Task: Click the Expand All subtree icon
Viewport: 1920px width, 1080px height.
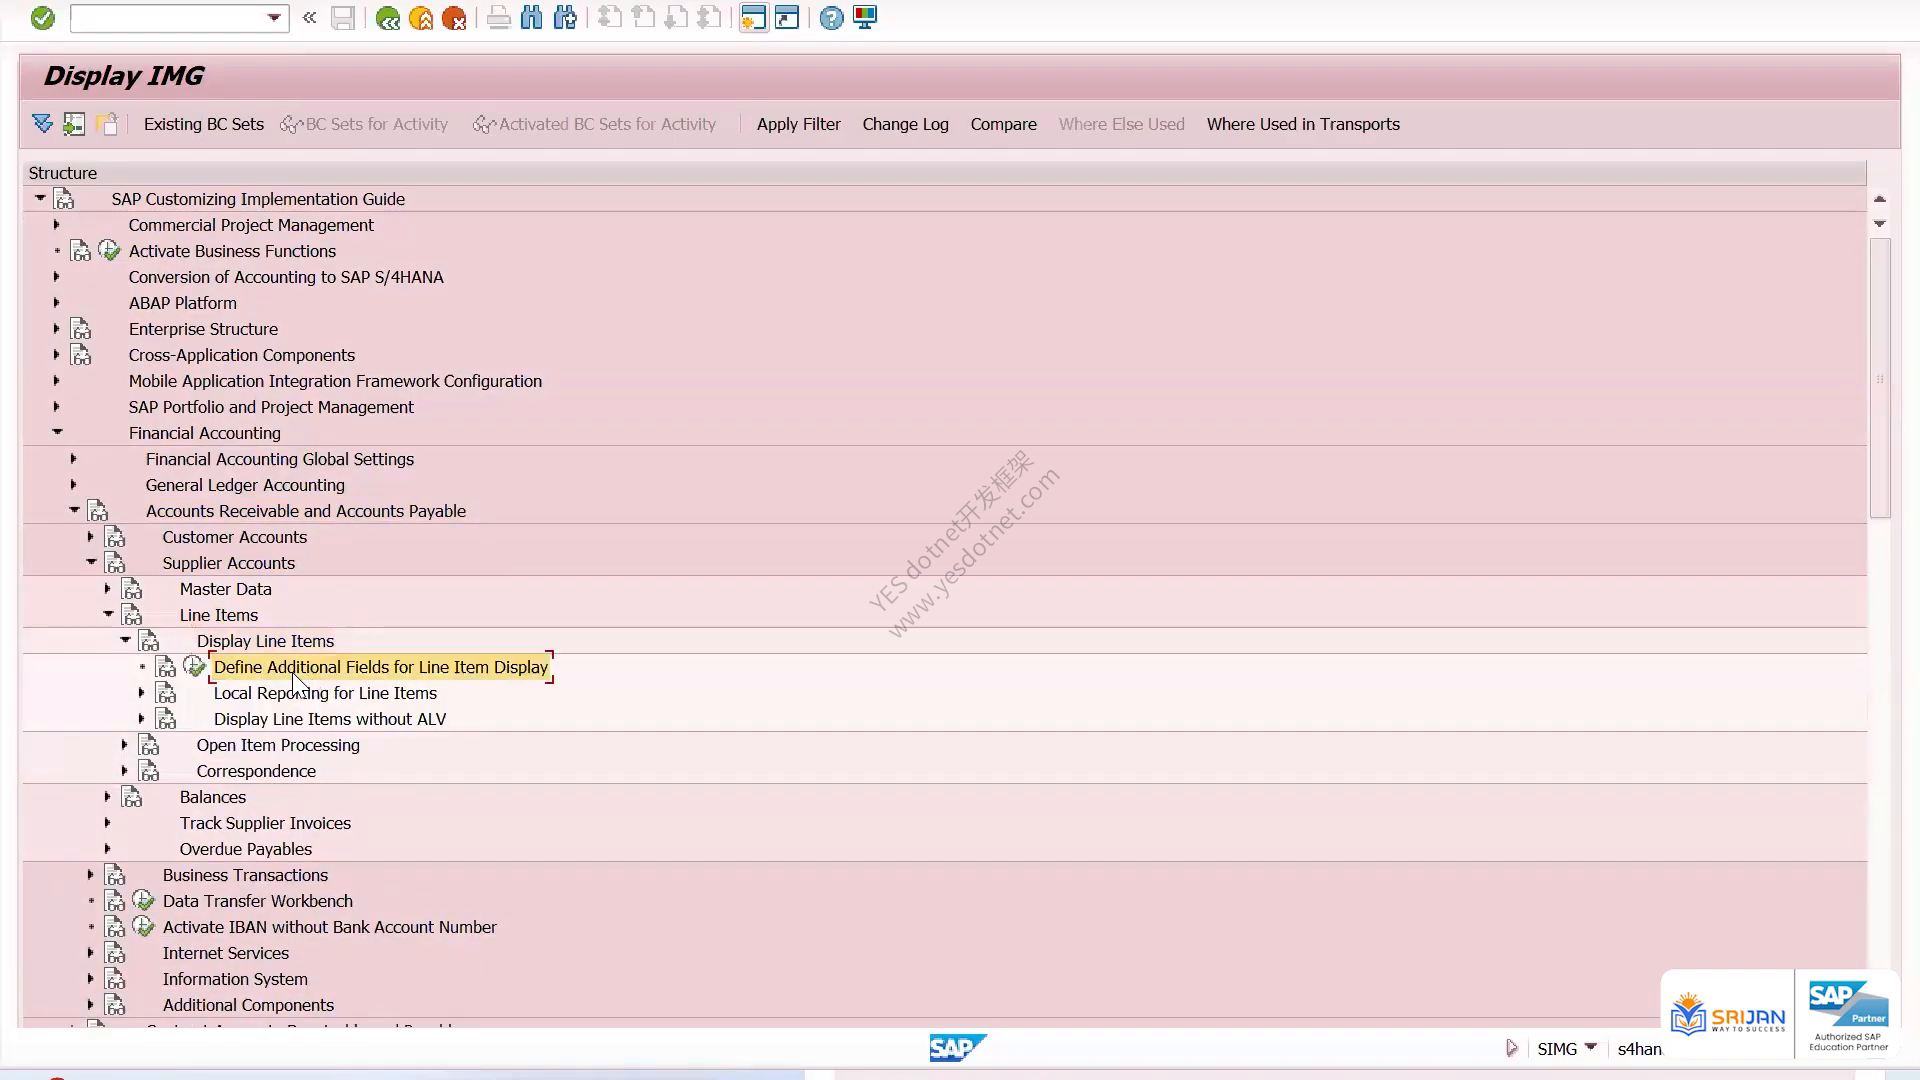Action: [x=42, y=124]
